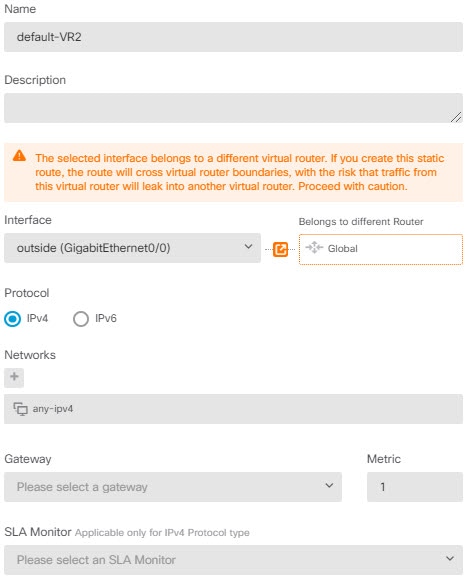Select the any-ipv4 network entry
Image resolution: width=468 pixels, height=579 pixels.
(233, 409)
